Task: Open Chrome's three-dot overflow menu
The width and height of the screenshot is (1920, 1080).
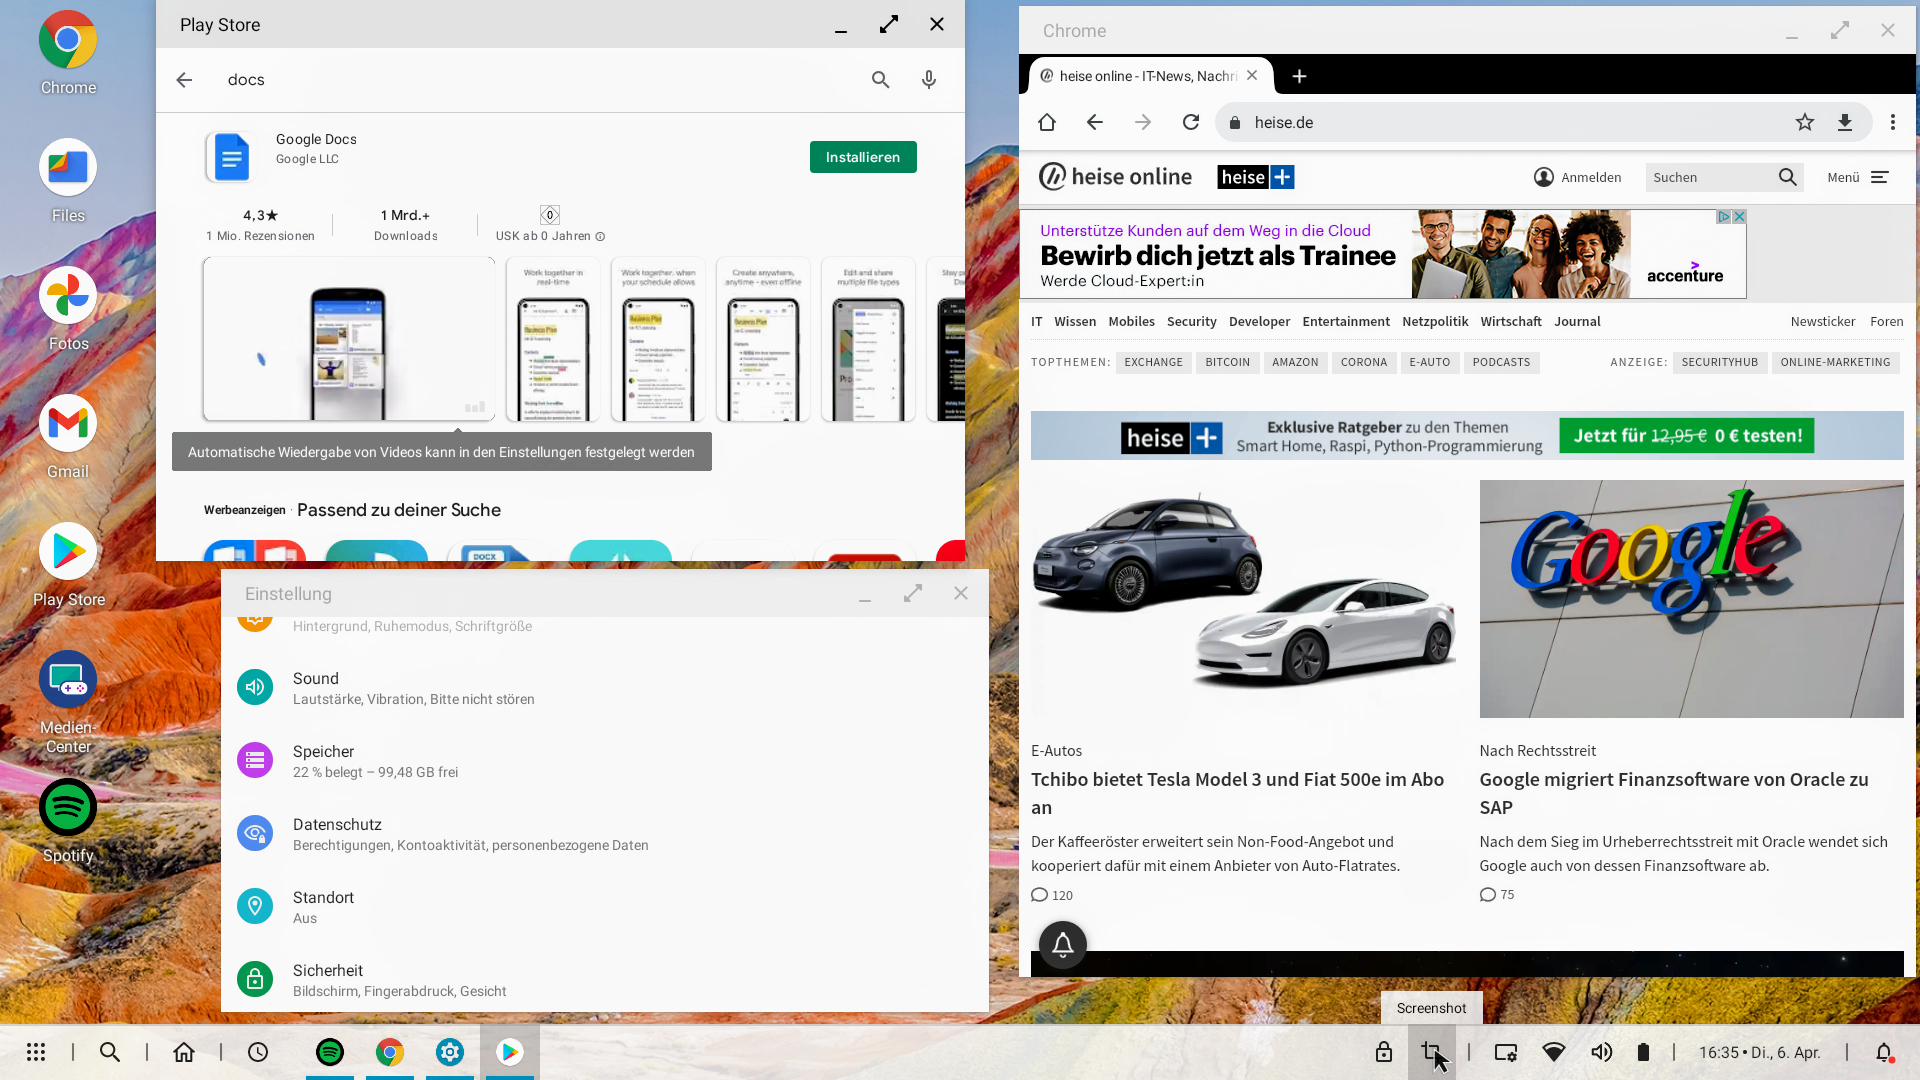Action: click(1892, 122)
